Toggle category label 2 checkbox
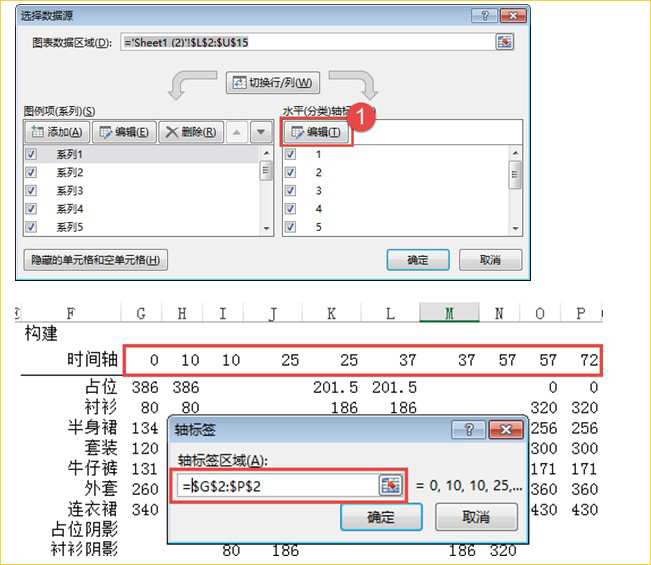The width and height of the screenshot is (651, 565). click(290, 172)
